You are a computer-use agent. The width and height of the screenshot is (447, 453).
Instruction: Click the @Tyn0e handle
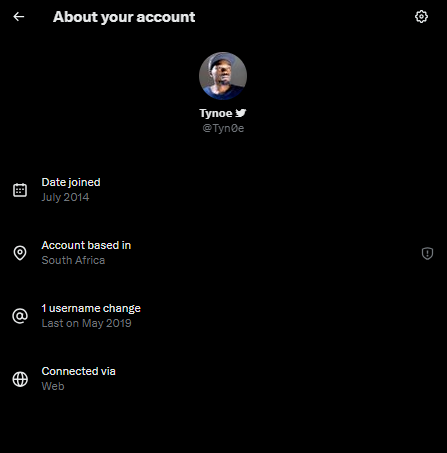pyautogui.click(x=223, y=128)
